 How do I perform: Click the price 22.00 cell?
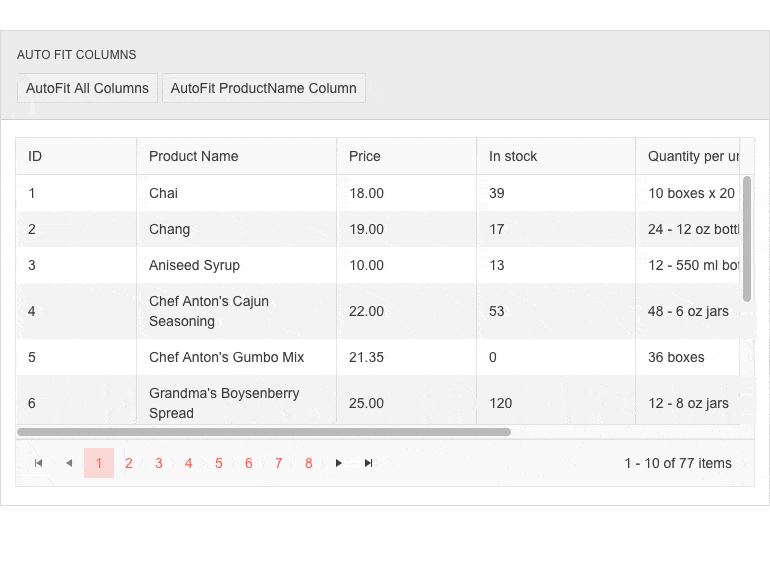pos(407,311)
